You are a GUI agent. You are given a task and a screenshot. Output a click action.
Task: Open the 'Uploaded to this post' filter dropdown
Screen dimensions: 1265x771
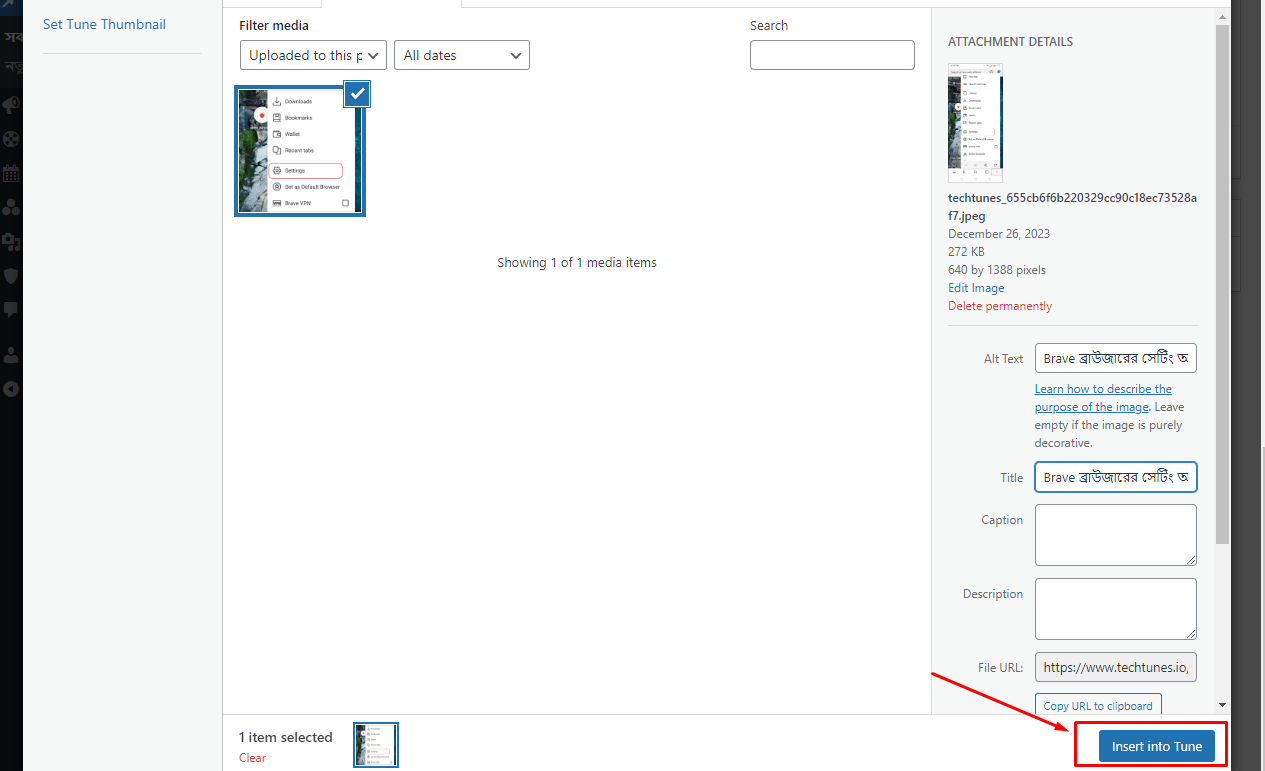pos(313,55)
